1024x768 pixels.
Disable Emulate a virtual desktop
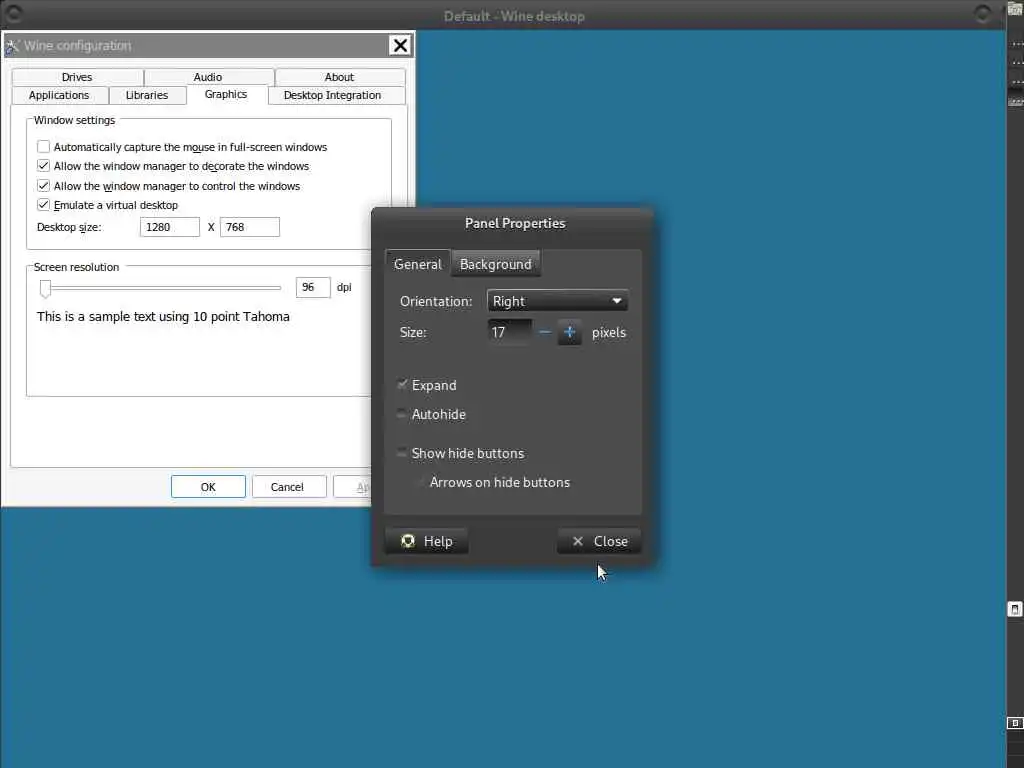(x=43, y=204)
